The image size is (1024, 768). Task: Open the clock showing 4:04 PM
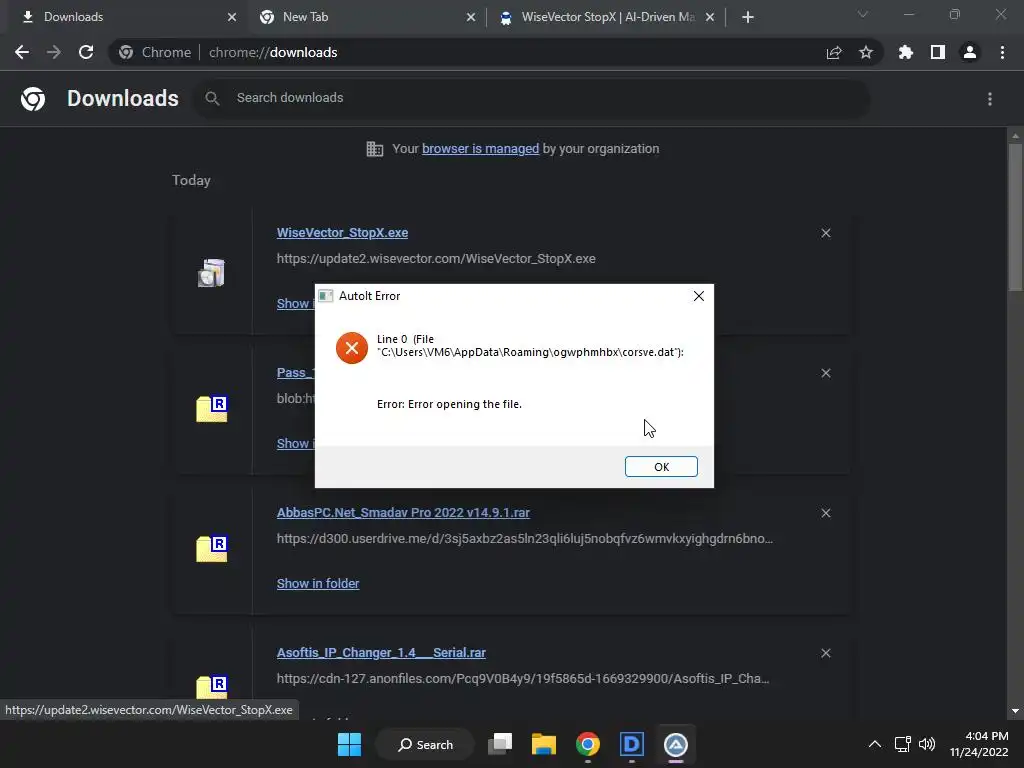pyautogui.click(x=979, y=744)
